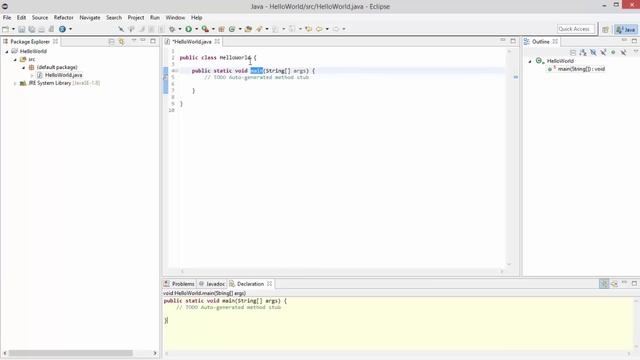The height and width of the screenshot is (360, 640).
Task: Click the Open Perspective icon
Action: [x=605, y=29]
